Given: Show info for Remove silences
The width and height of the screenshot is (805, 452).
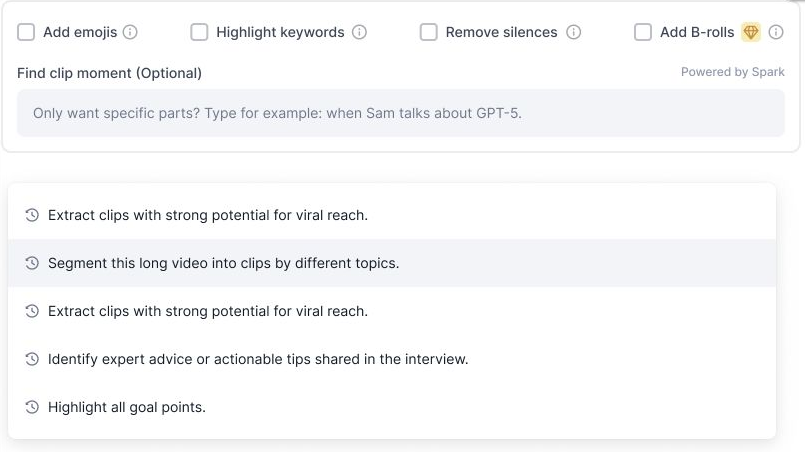Looking at the screenshot, I should click(x=573, y=32).
